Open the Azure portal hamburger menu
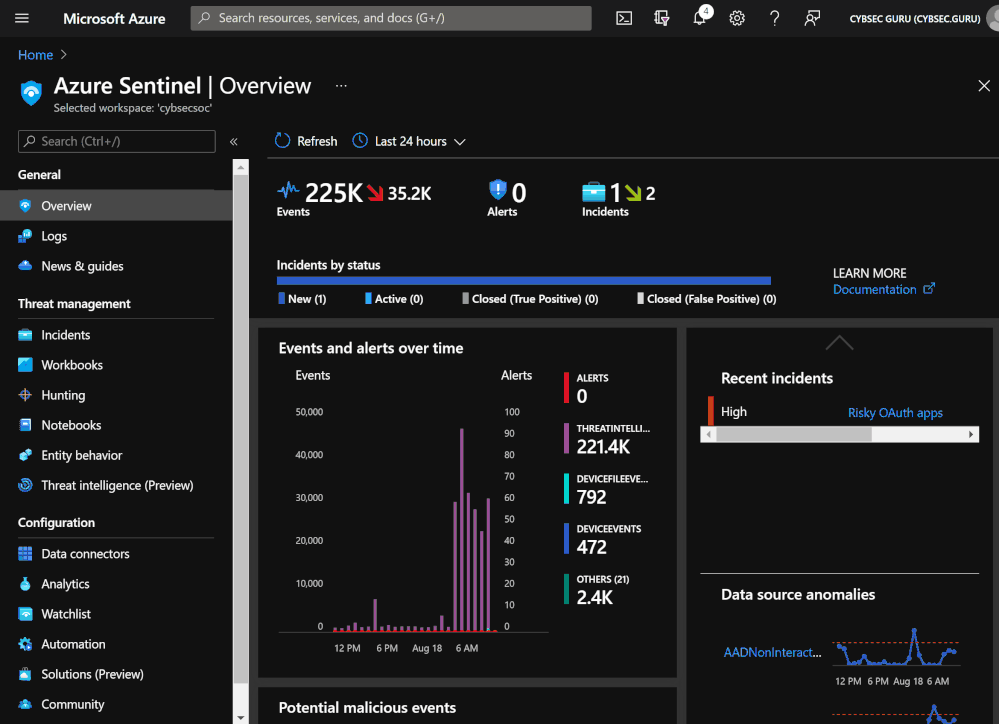The height and width of the screenshot is (724, 999). tap(22, 18)
